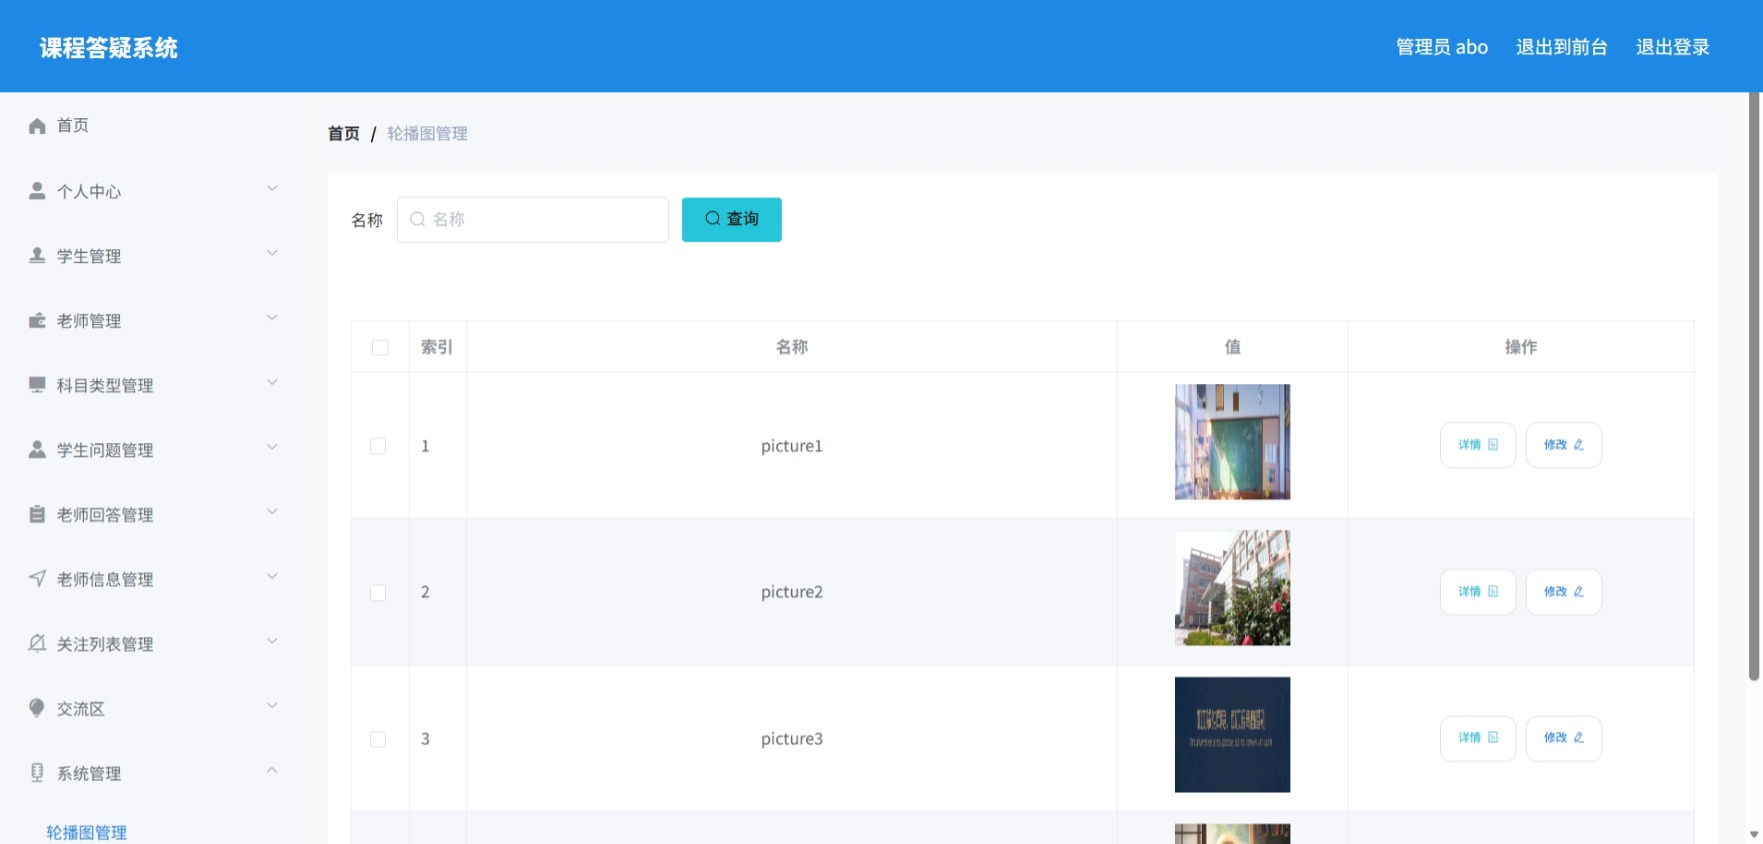1763x844 pixels.
Task: Click the student icon beside 学生管理
Action: (37, 256)
